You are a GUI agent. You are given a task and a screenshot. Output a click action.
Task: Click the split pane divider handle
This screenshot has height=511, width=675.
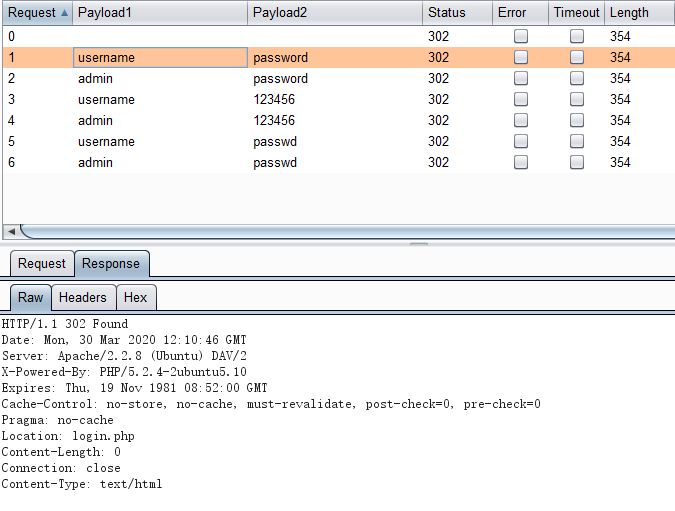click(x=419, y=243)
